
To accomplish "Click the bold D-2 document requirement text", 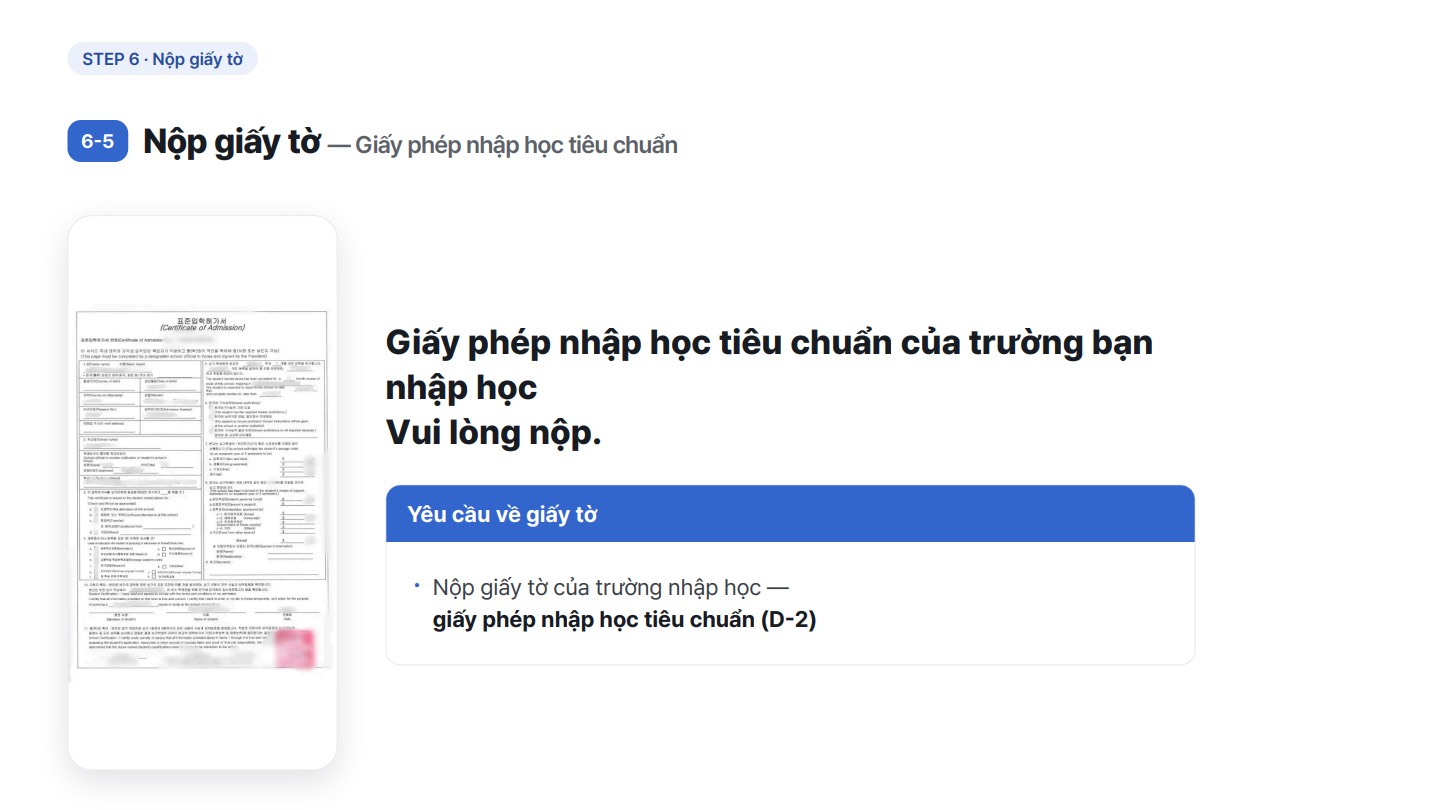I will pos(624,619).
